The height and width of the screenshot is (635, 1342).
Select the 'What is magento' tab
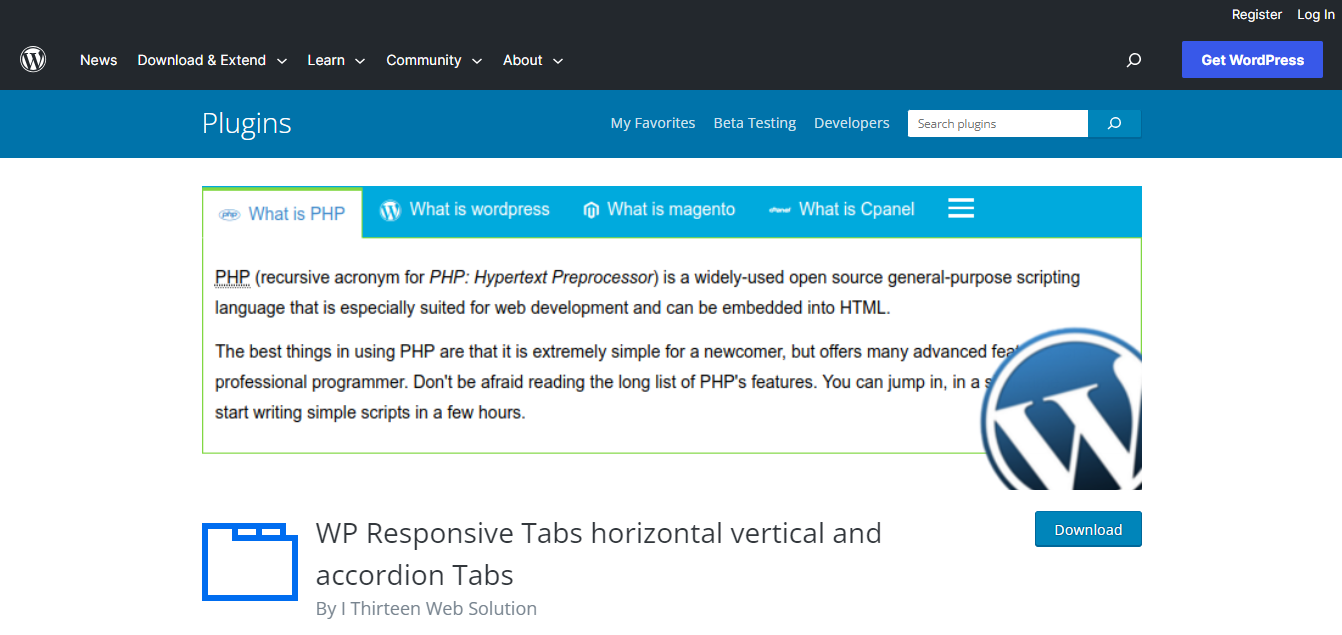[672, 210]
